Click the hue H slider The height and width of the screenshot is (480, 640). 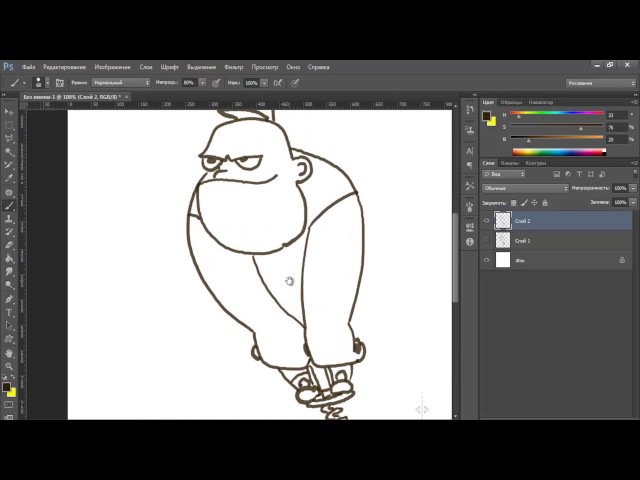click(557, 114)
